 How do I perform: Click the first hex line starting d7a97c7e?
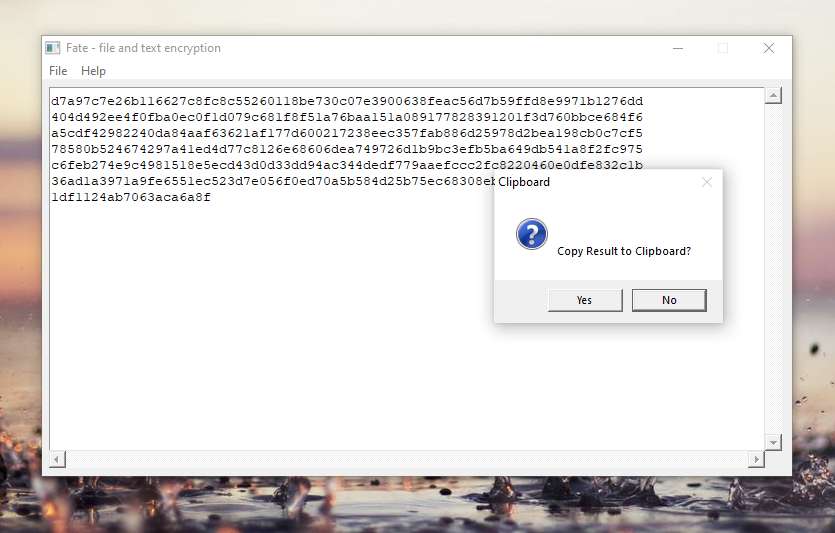pyautogui.click(x=347, y=101)
